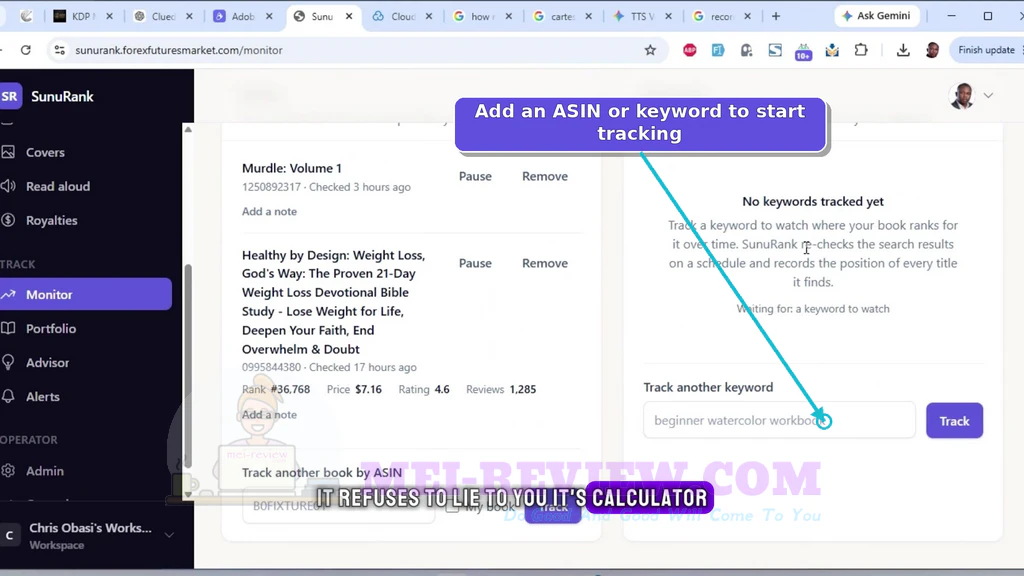Open the Covers sidebar icon

pyautogui.click(x=8, y=152)
